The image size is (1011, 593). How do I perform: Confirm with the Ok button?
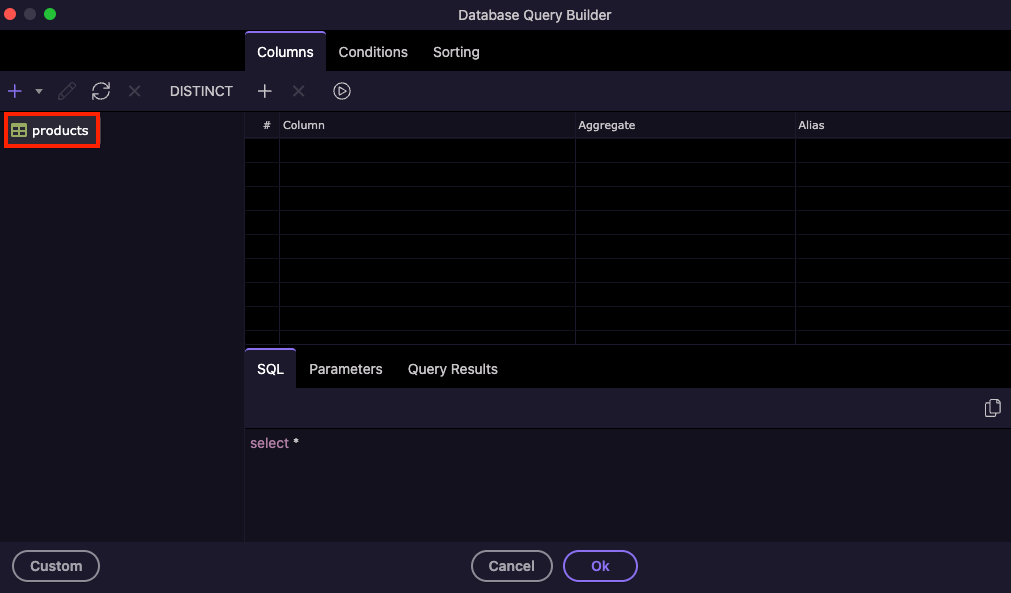[x=600, y=566]
